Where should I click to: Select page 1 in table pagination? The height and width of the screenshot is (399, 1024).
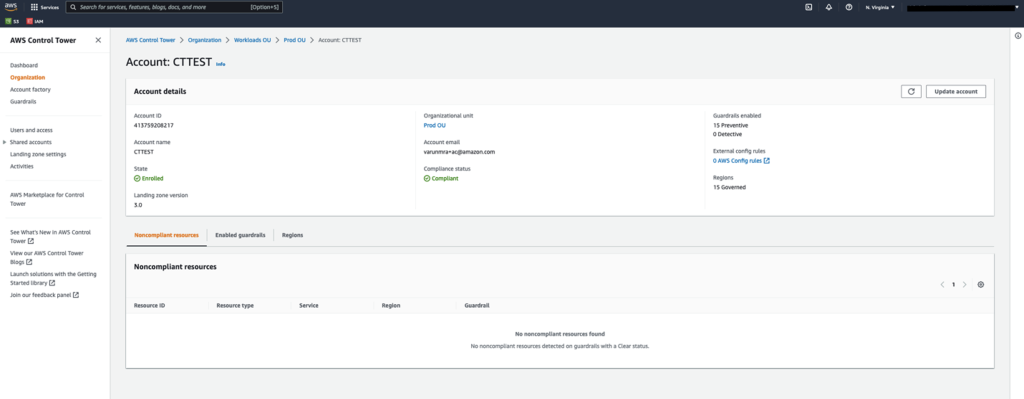coord(953,285)
